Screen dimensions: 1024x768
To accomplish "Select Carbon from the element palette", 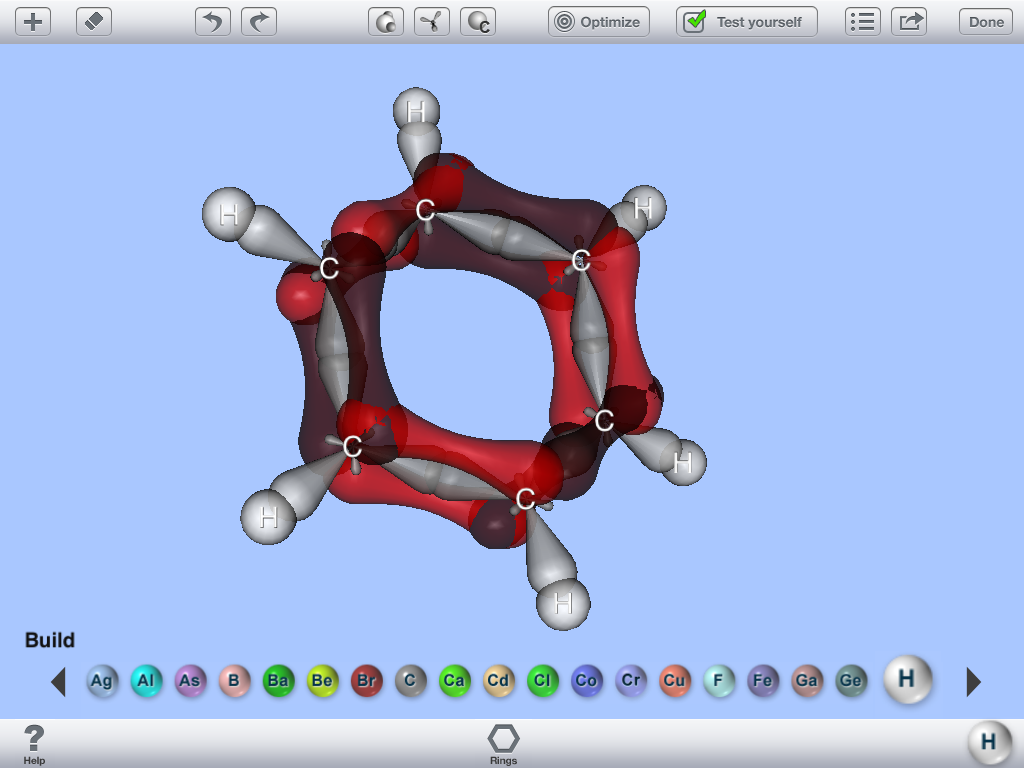I will pyautogui.click(x=410, y=681).
